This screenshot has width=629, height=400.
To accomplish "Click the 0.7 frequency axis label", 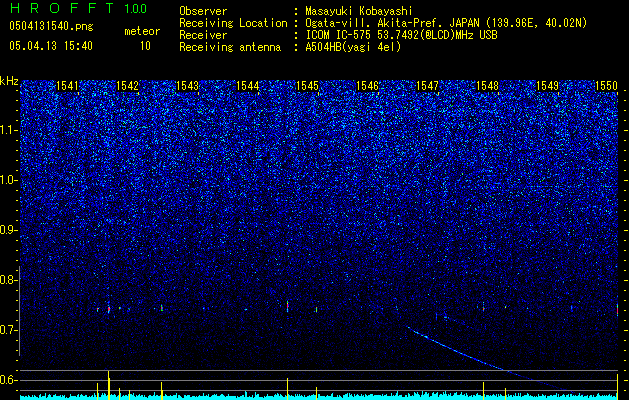I will click(x=8, y=330).
